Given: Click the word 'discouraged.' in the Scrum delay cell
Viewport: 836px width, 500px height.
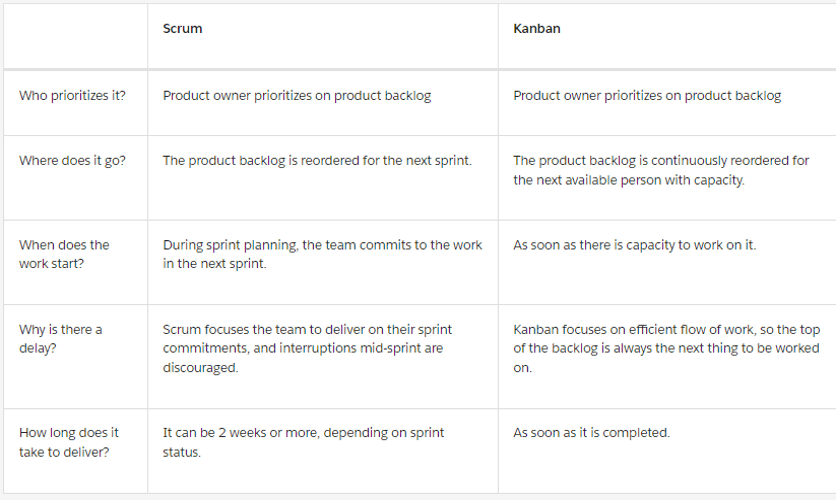Looking at the screenshot, I should (x=200, y=367).
